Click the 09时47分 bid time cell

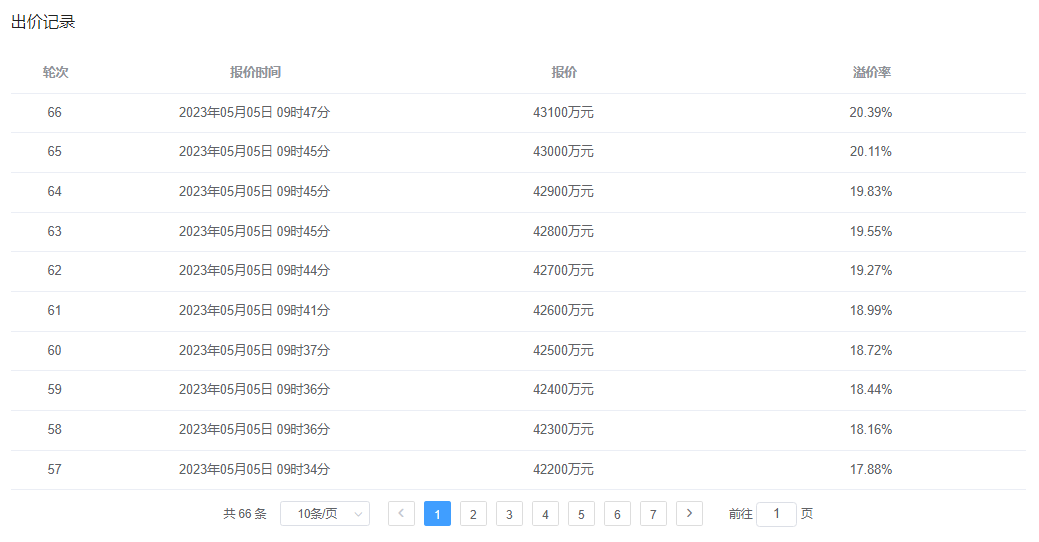pos(254,113)
